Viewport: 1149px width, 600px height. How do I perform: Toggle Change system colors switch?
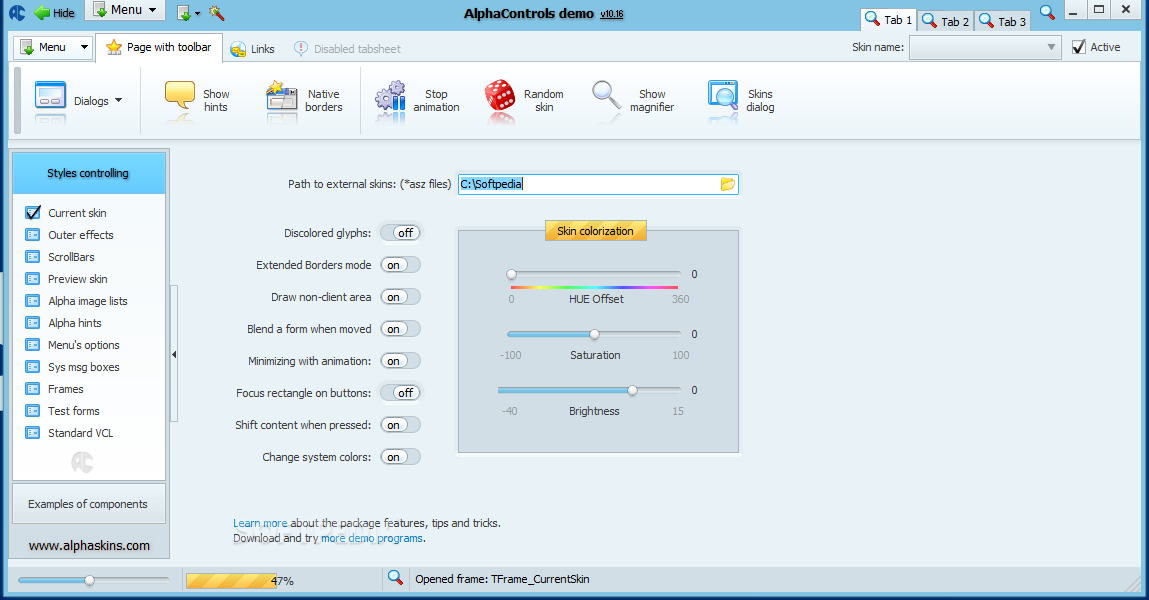pos(400,457)
